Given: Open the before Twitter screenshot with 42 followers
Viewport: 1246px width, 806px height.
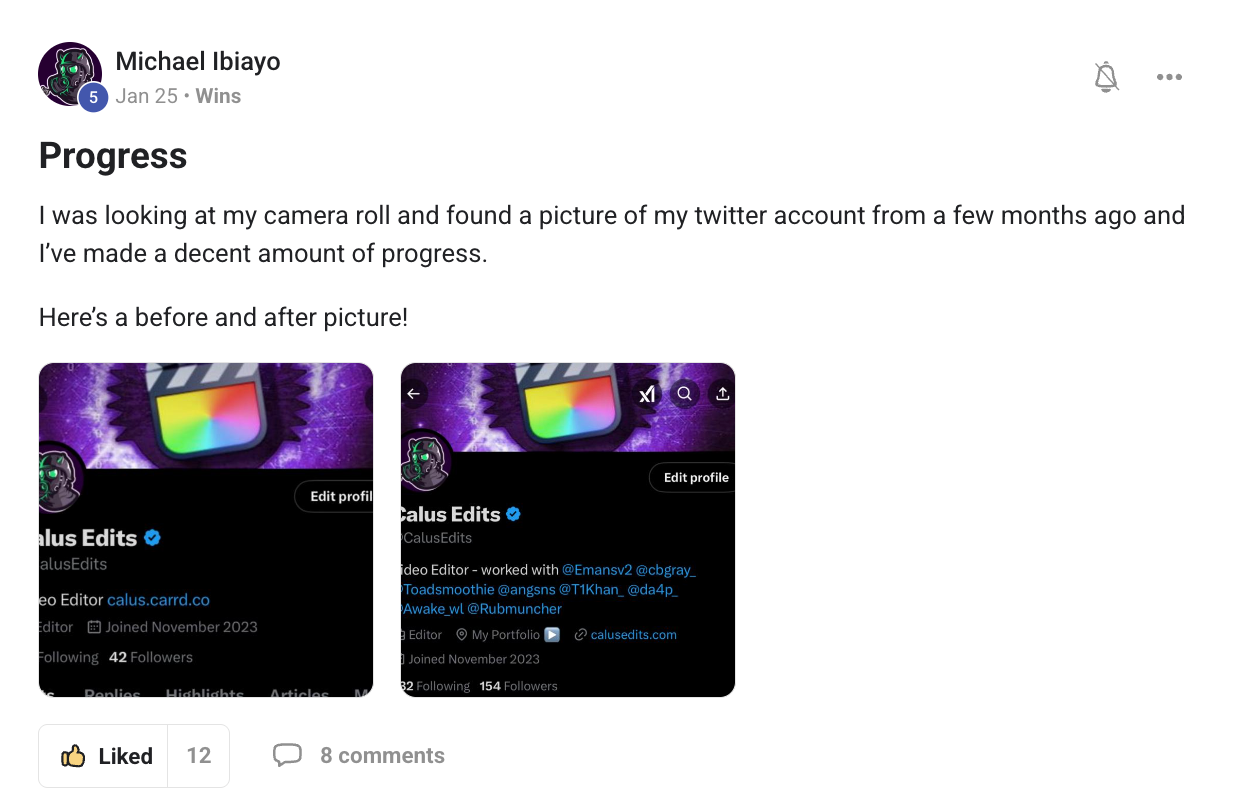Looking at the screenshot, I should [205, 529].
